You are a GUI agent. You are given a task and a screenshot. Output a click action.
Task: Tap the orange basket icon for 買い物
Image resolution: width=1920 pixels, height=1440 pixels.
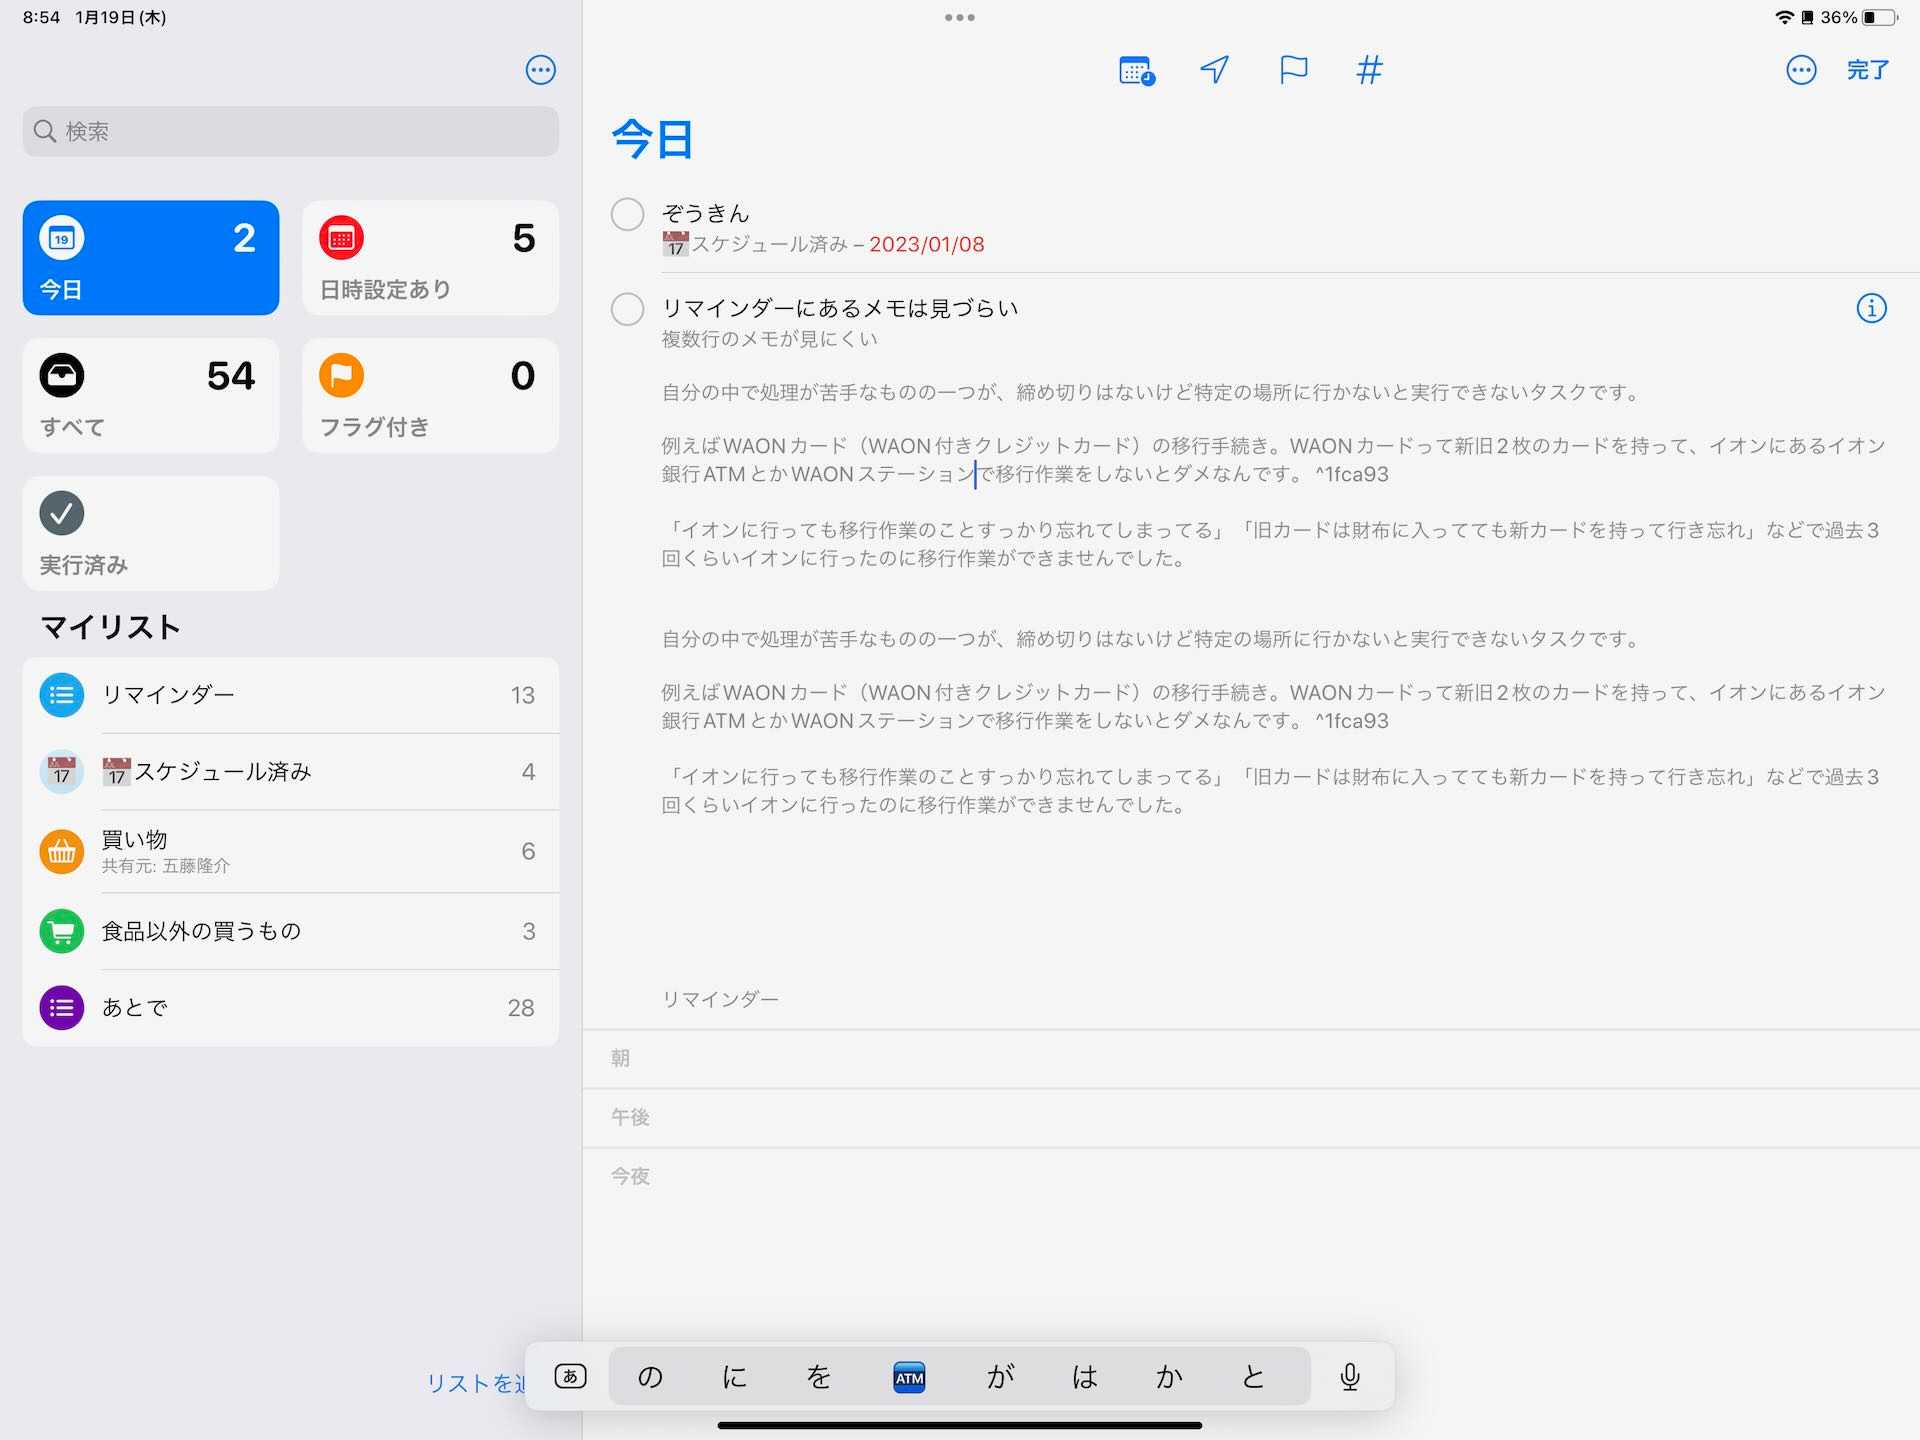pos(62,851)
